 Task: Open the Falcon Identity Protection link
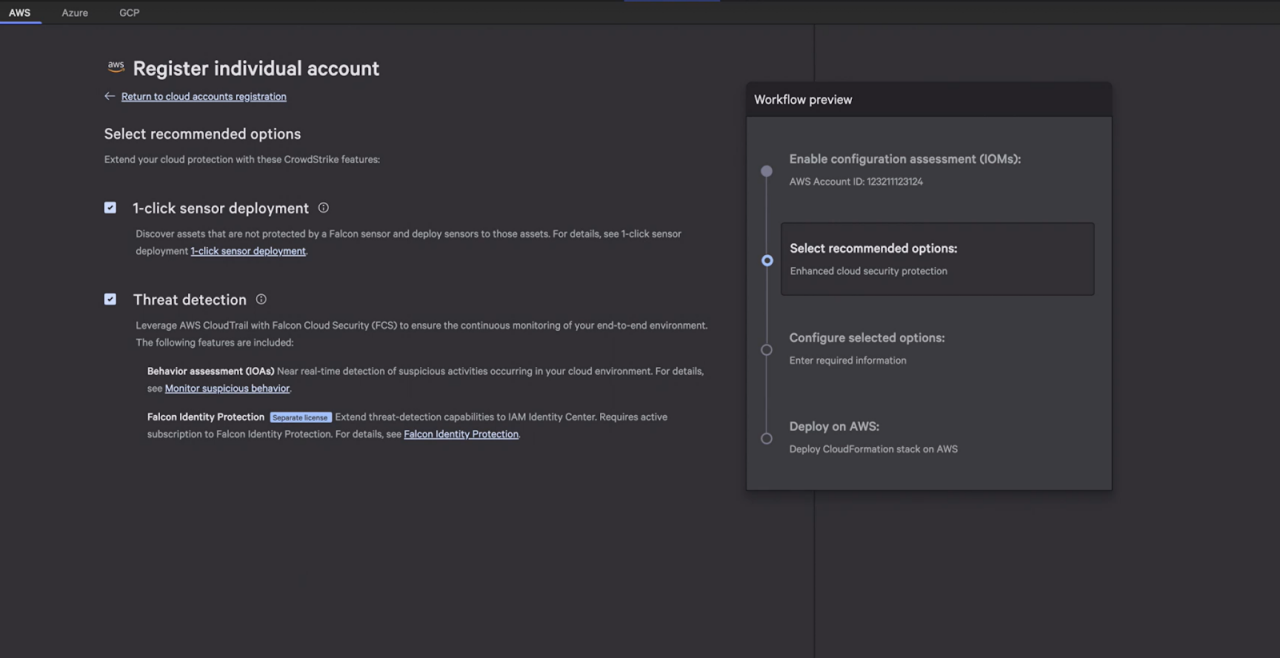point(461,434)
